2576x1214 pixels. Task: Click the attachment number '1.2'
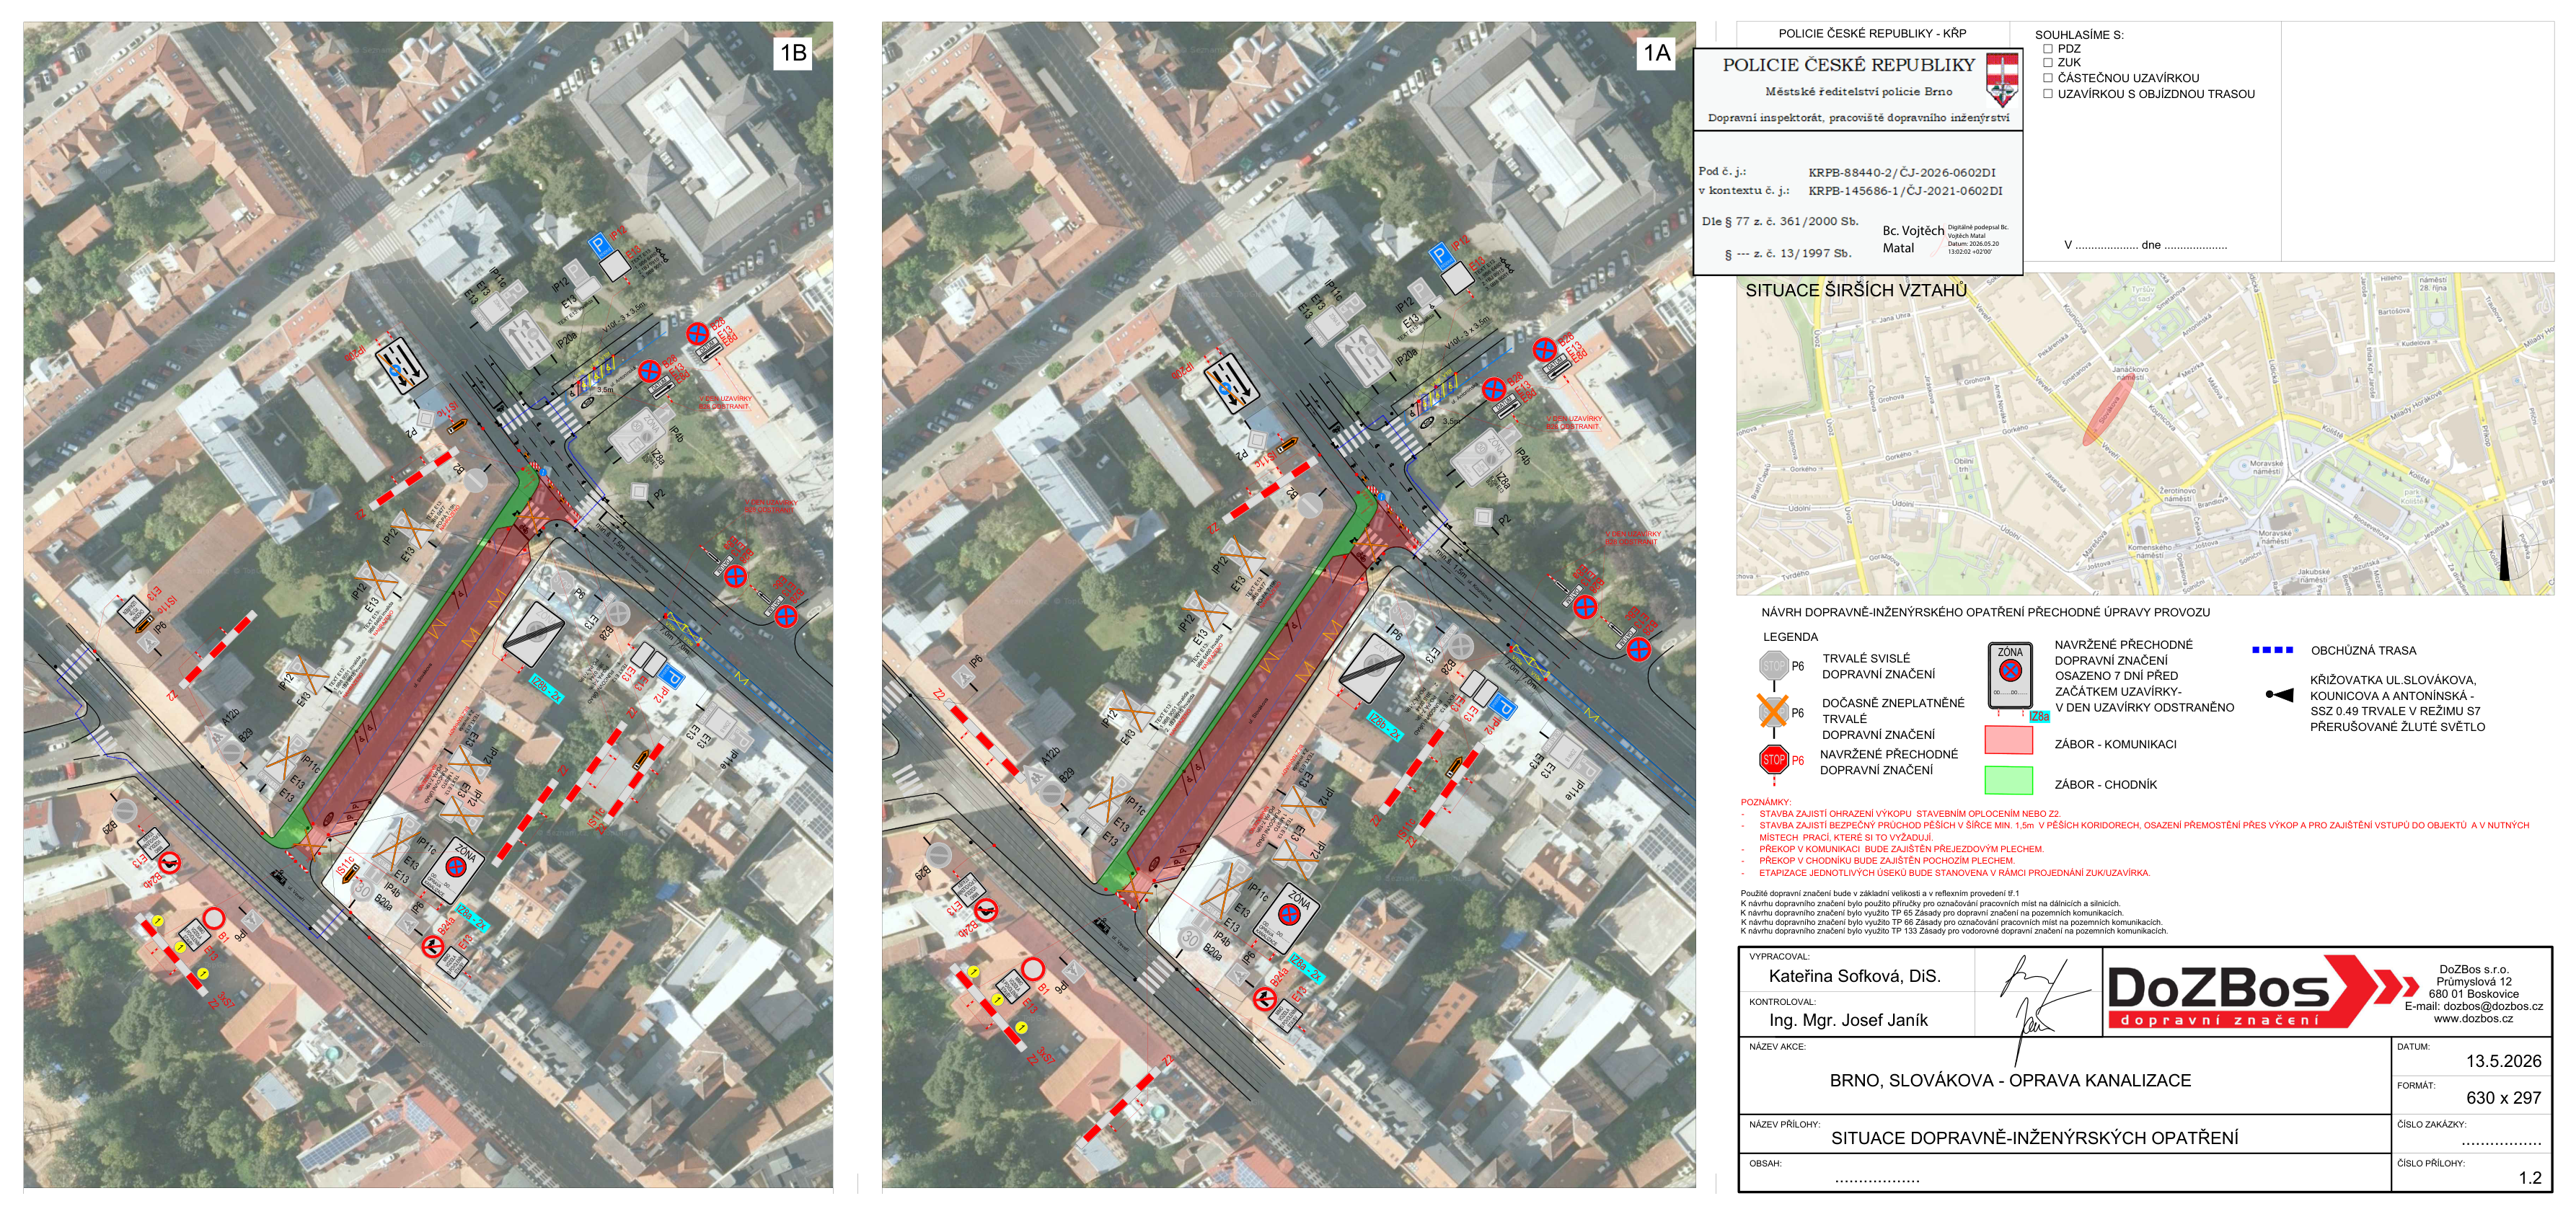[x=2530, y=1178]
